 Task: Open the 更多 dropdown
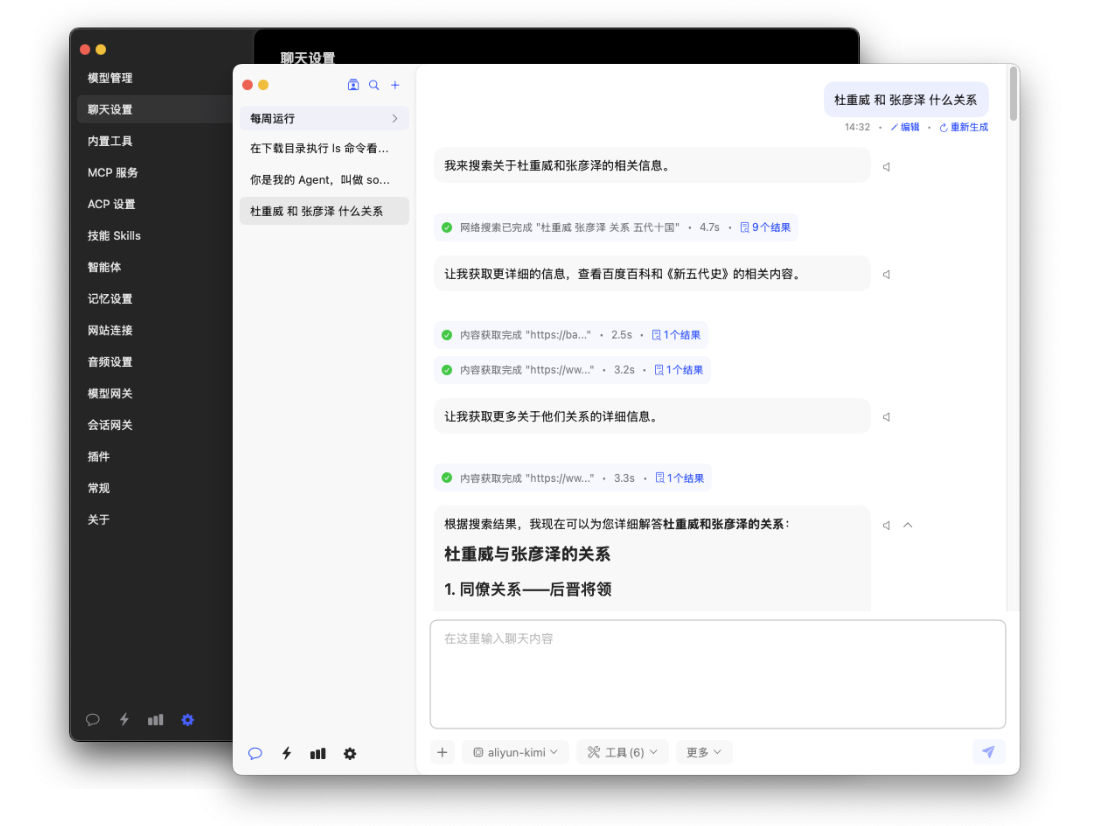pyautogui.click(x=704, y=752)
